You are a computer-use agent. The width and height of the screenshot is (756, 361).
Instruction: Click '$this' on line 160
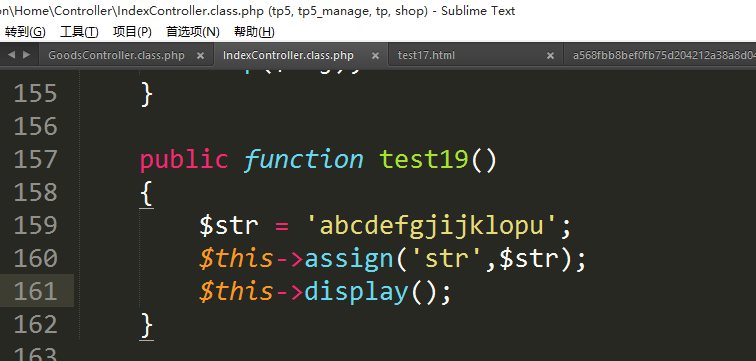236,258
